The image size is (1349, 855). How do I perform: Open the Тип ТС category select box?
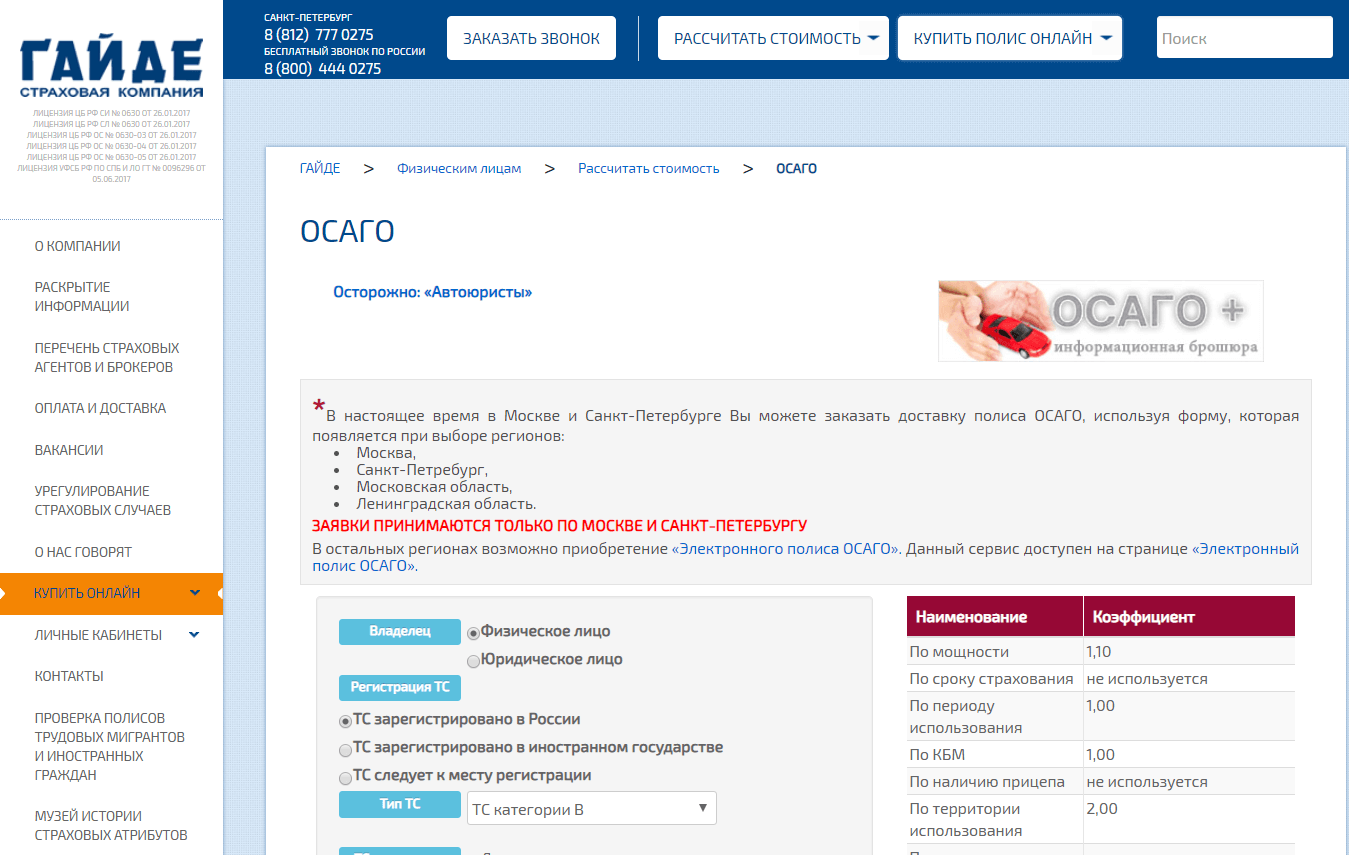592,808
